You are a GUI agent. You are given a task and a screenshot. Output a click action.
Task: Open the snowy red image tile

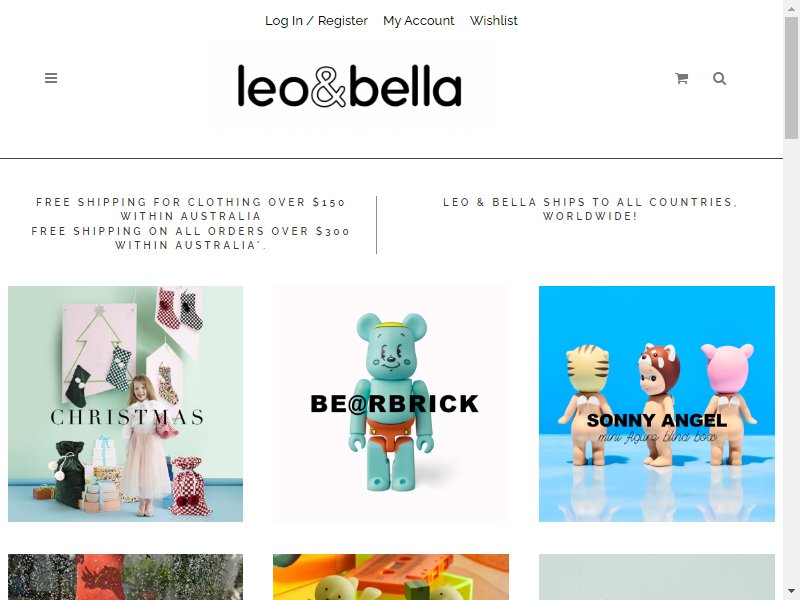(x=126, y=577)
